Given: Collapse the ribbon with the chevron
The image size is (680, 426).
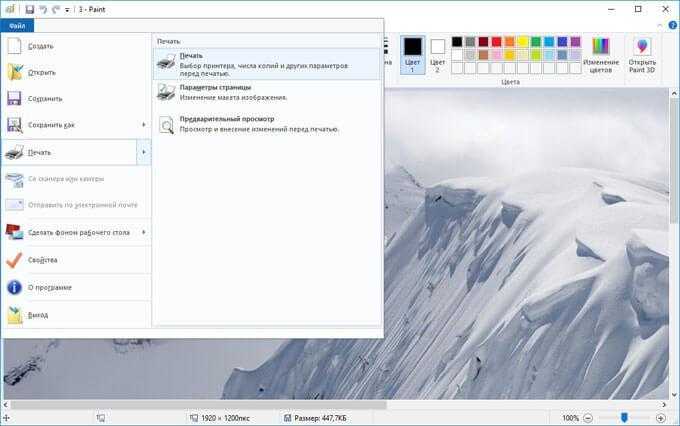Looking at the screenshot, I should (660, 26).
